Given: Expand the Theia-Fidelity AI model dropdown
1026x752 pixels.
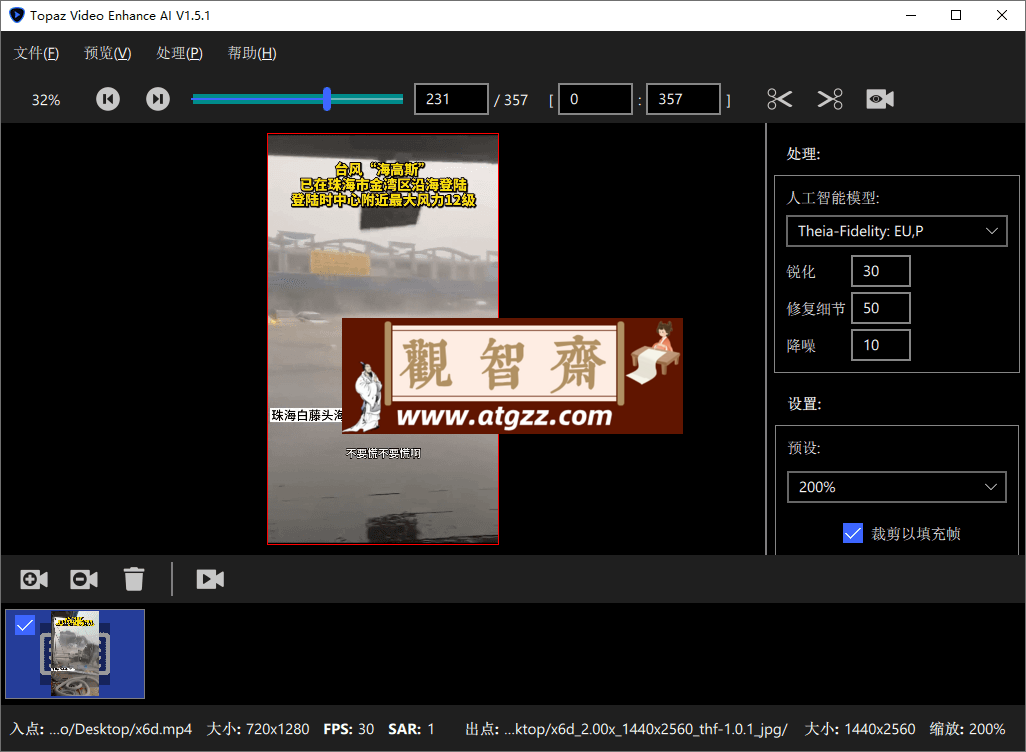Looking at the screenshot, I should [x=896, y=231].
